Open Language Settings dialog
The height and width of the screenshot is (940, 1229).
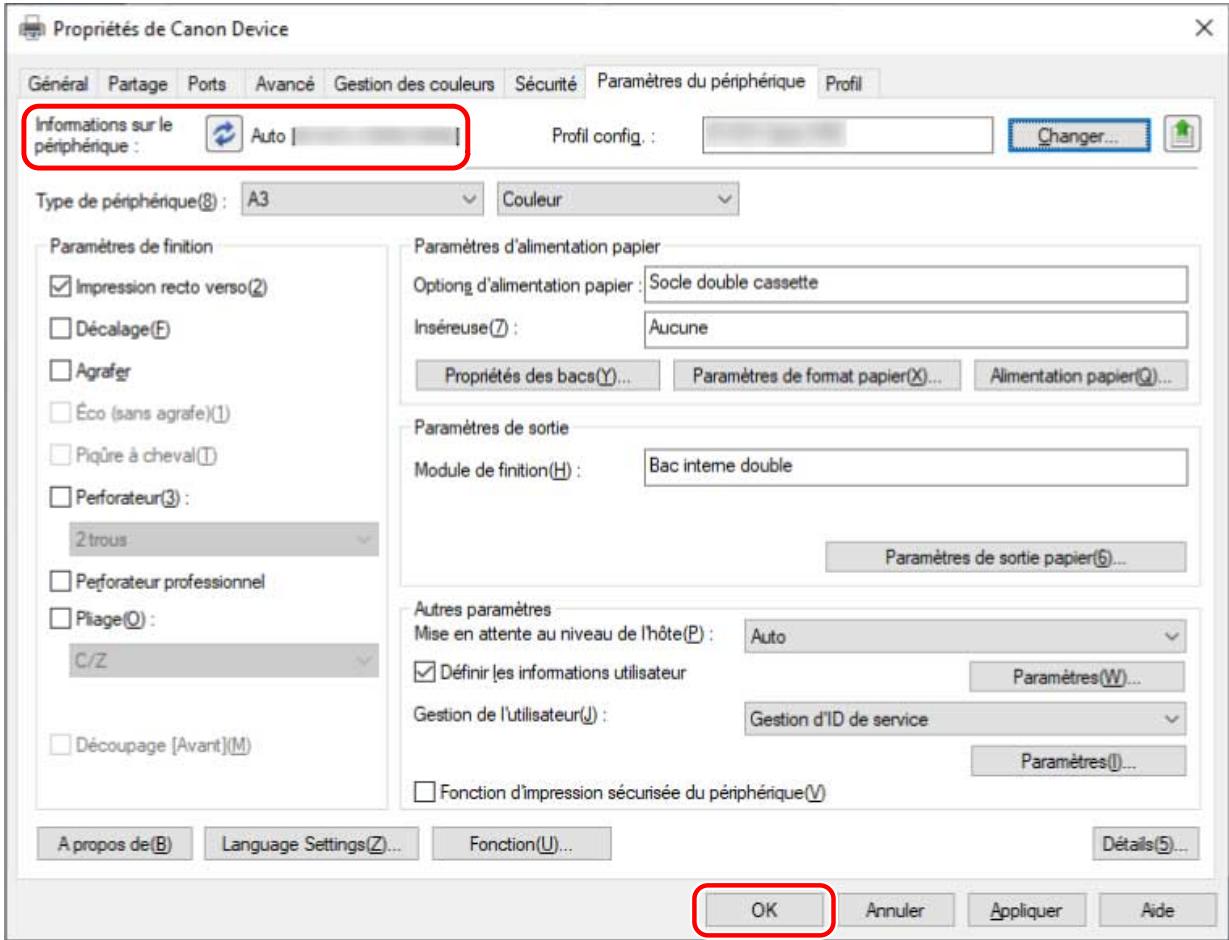pos(311,845)
